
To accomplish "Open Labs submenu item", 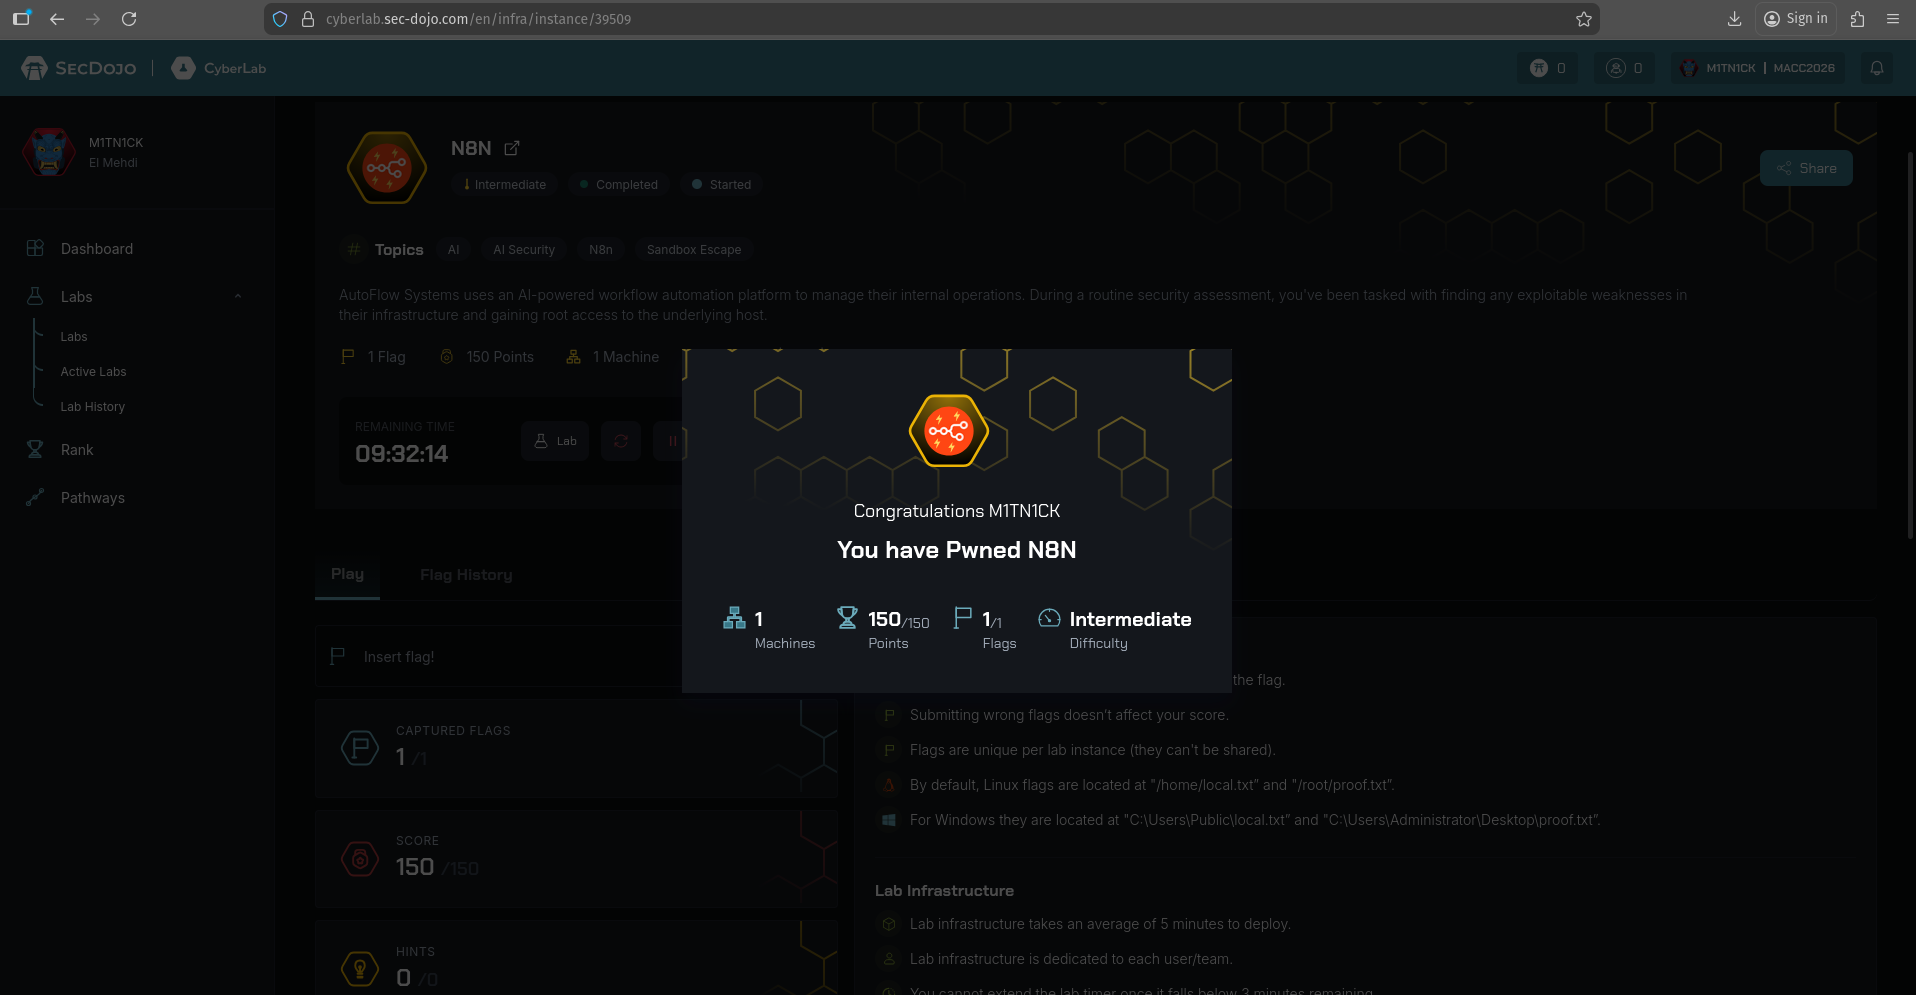I will 74,337.
